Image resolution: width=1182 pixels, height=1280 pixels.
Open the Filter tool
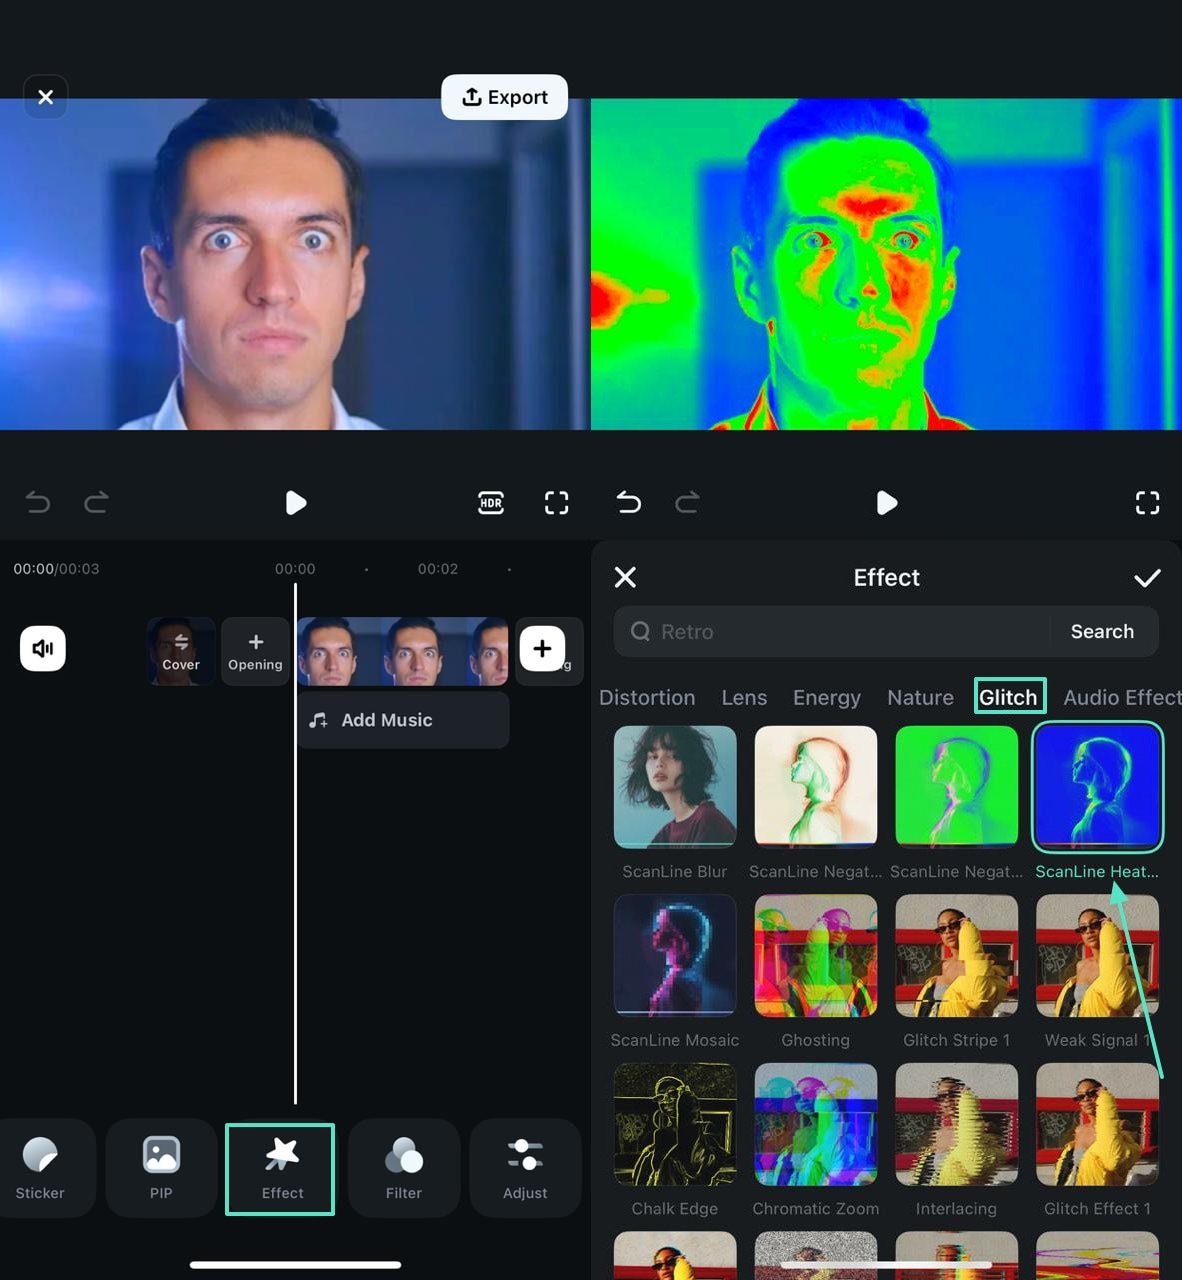[404, 1168]
